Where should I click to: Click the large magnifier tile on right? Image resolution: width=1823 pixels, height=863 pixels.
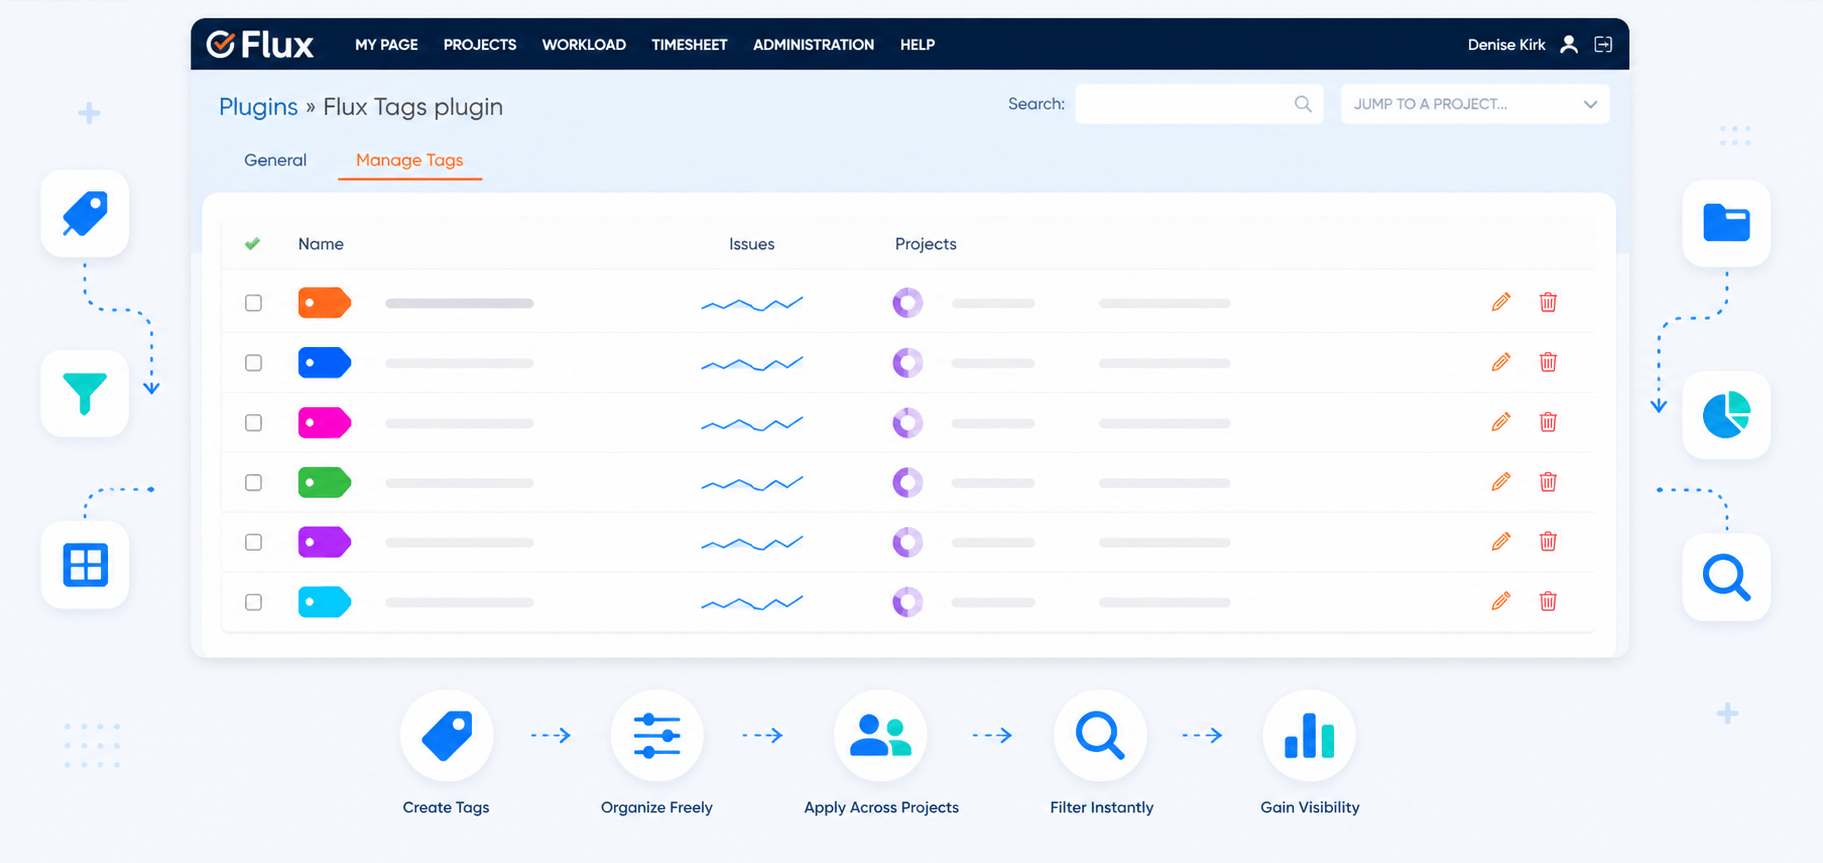(x=1726, y=577)
